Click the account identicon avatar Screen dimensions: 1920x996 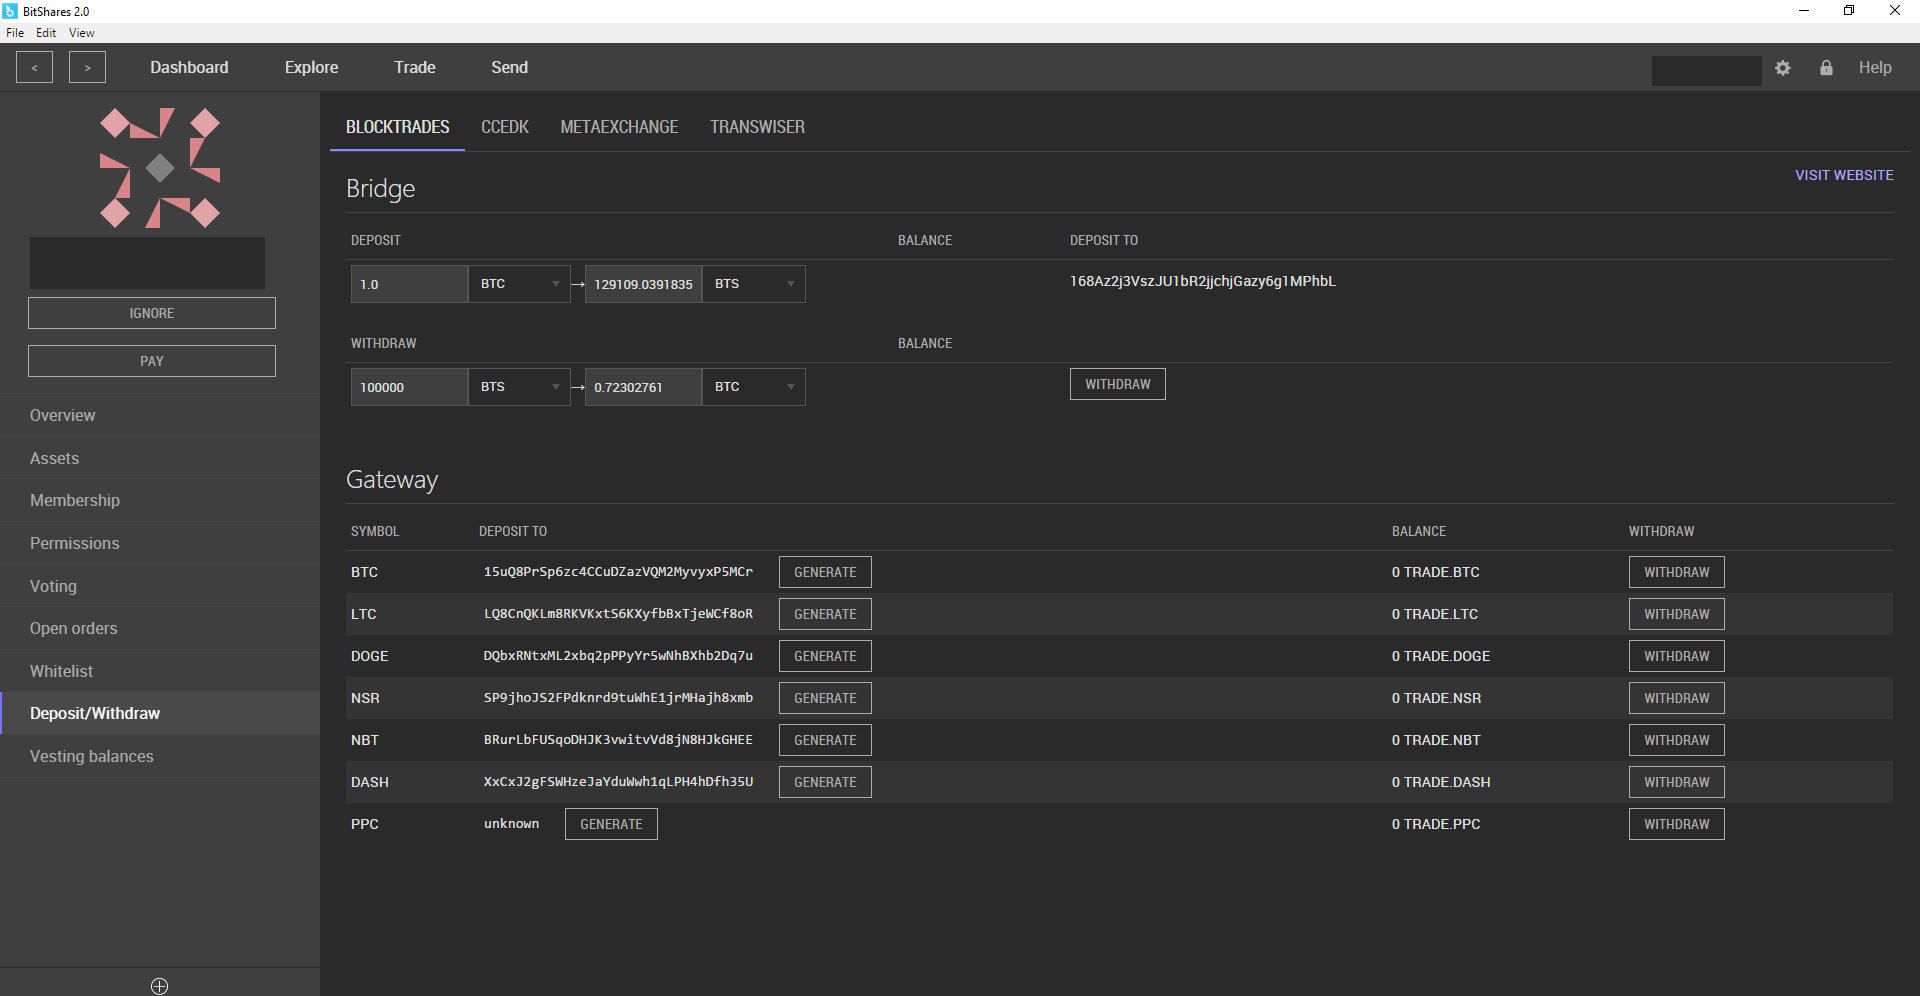(x=160, y=168)
